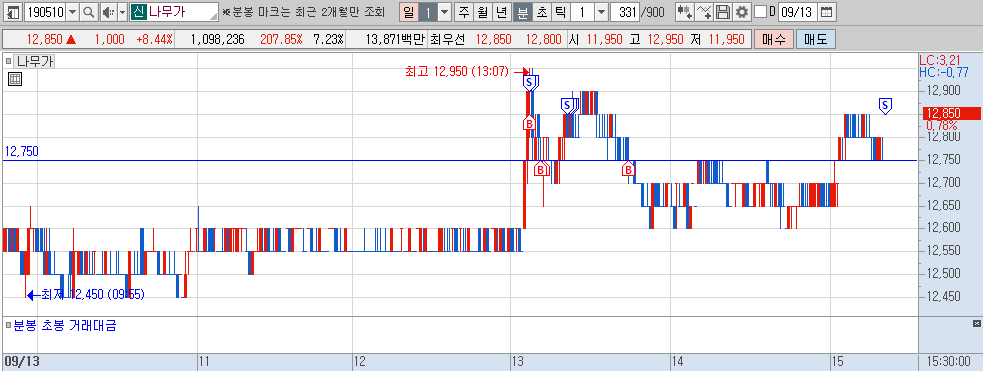Toggle the D checkbox
This screenshot has width=983, height=371.
click(760, 11)
